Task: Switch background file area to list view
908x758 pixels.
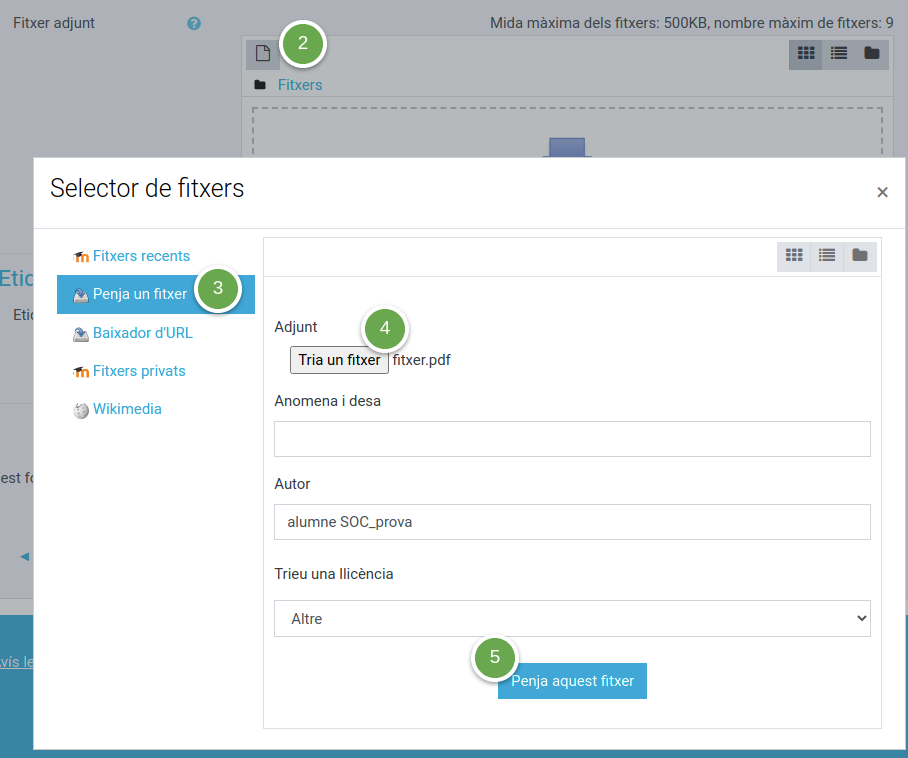Action: point(839,54)
